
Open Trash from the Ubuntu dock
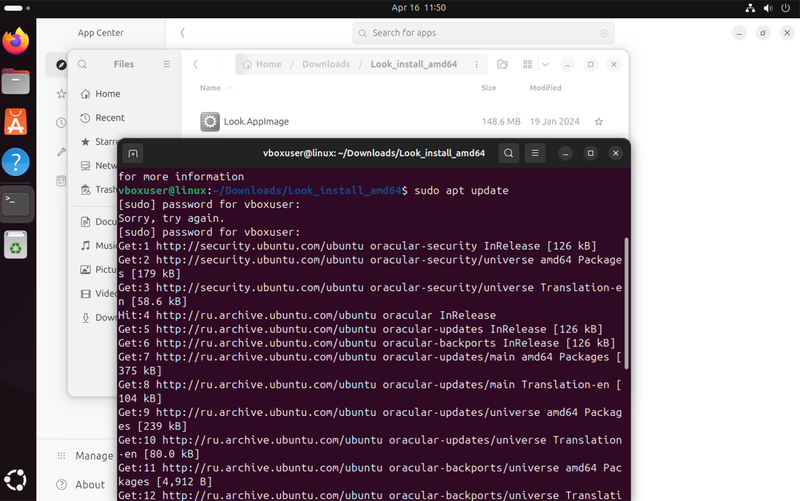(x=16, y=245)
